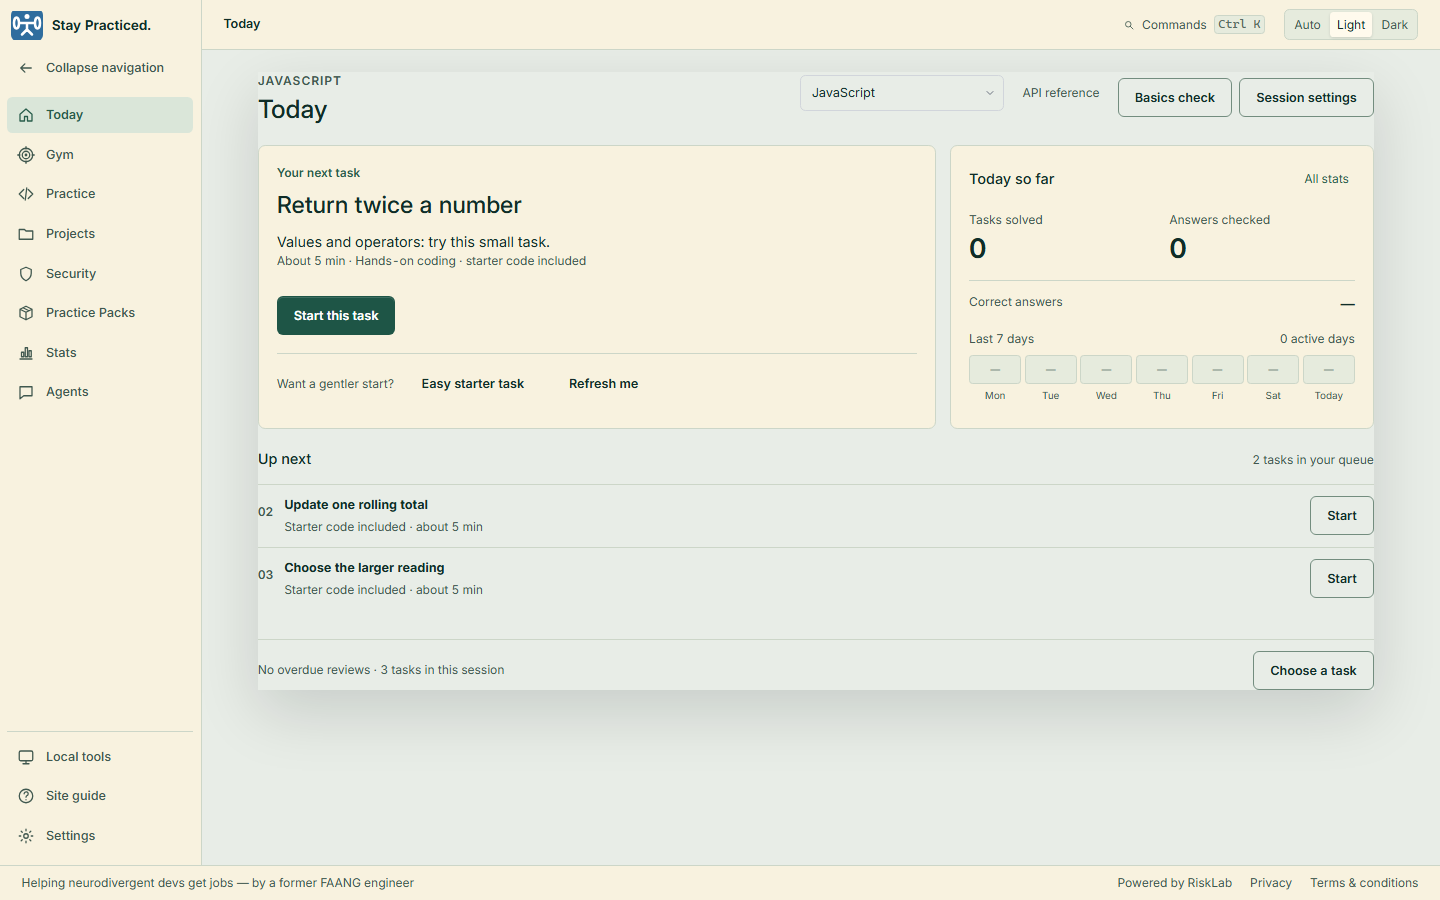This screenshot has width=1440, height=900.
Task: Click the Practice code brackets icon
Action: [x=26, y=194]
